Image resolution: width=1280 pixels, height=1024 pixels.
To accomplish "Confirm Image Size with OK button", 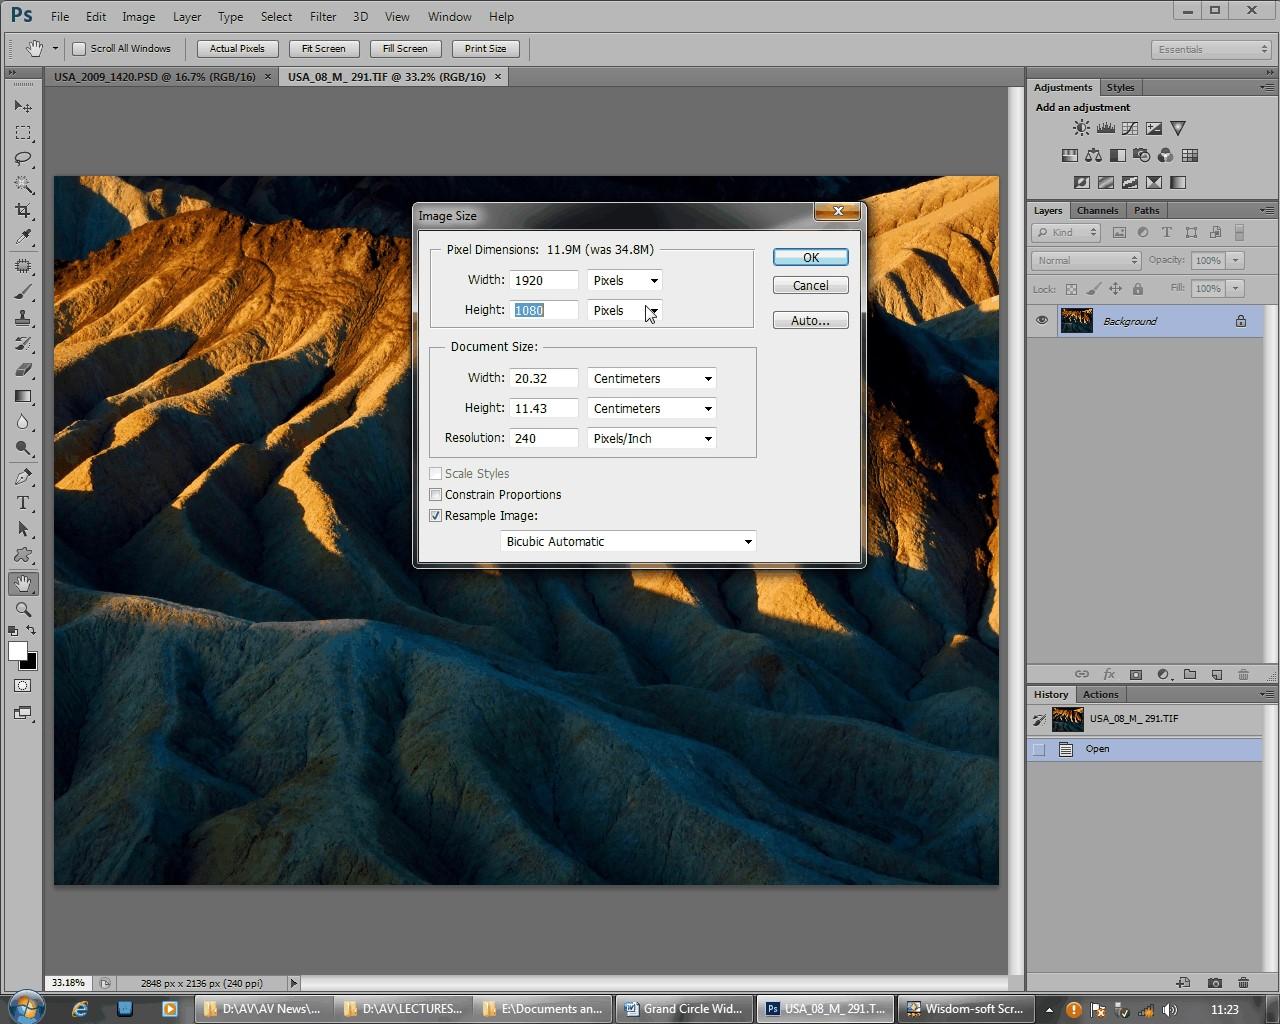I will coord(810,258).
